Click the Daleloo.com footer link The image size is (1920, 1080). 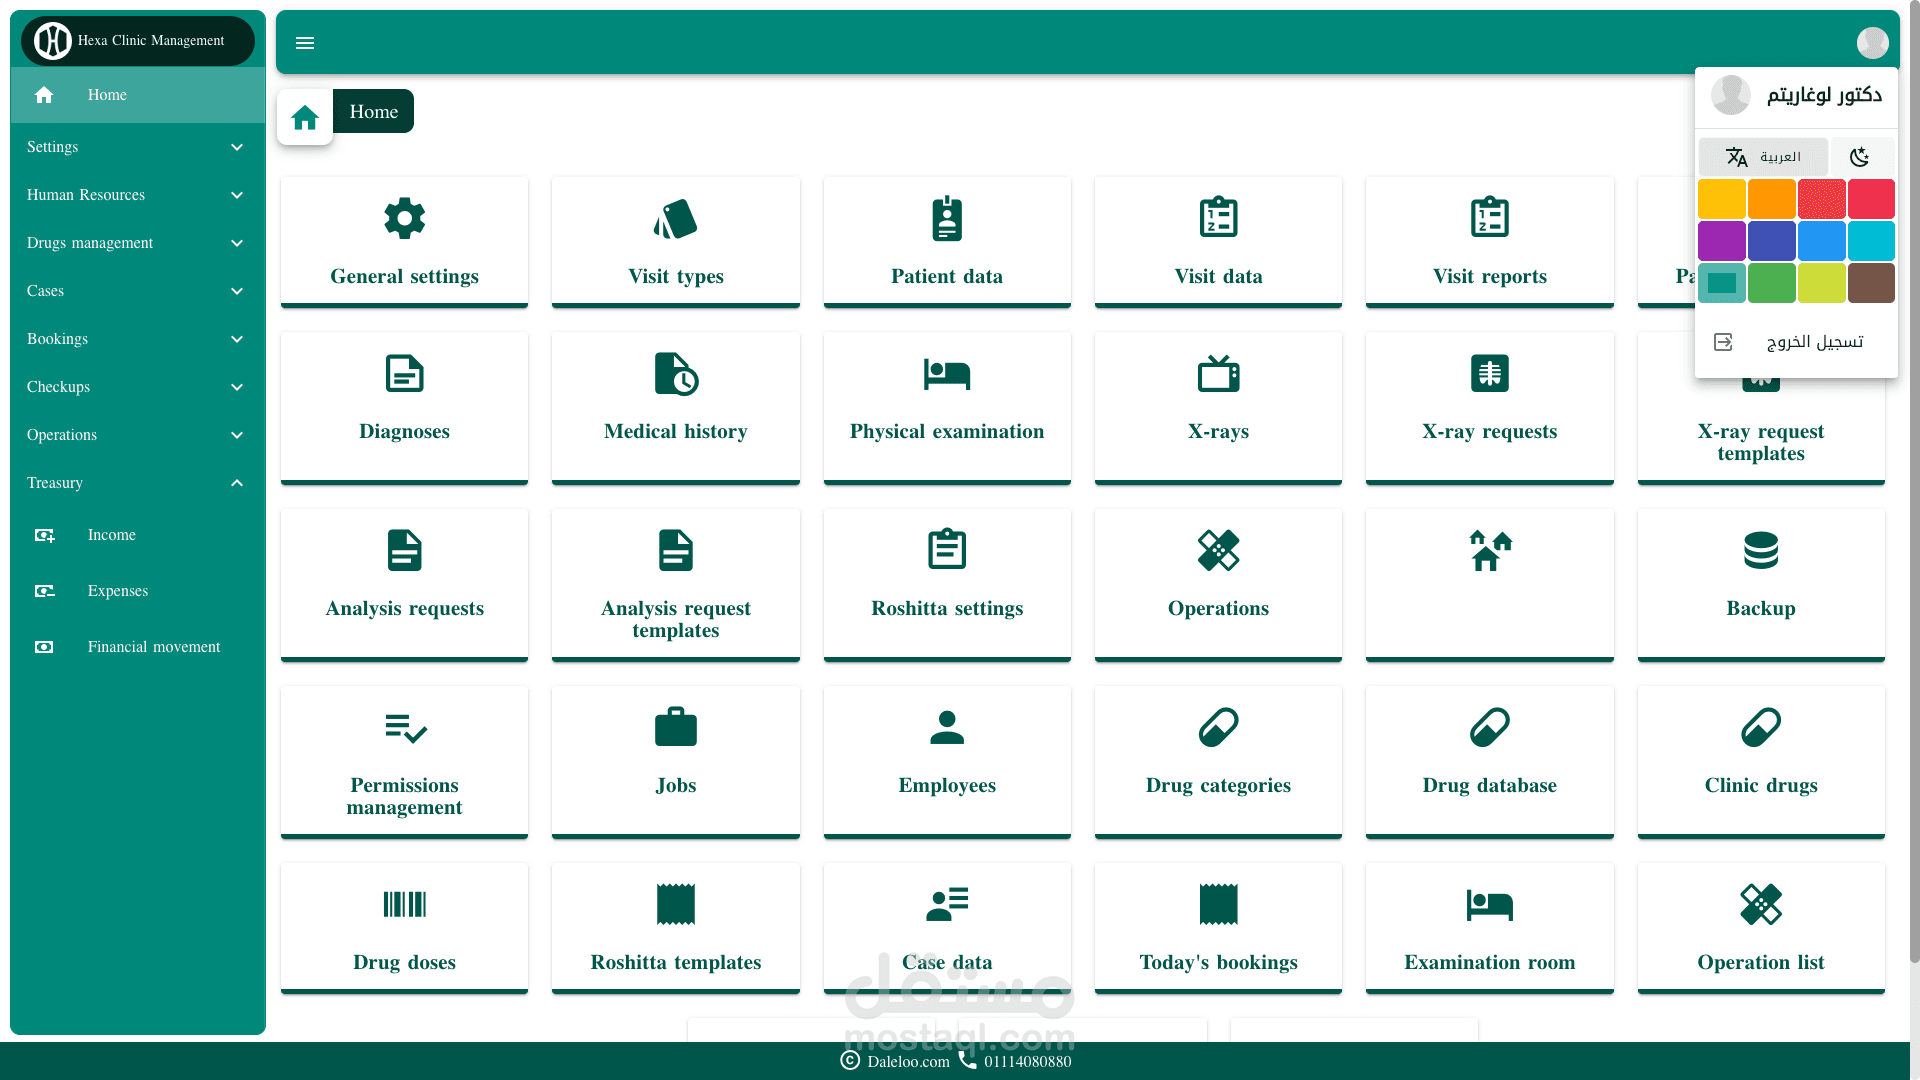click(x=908, y=1062)
